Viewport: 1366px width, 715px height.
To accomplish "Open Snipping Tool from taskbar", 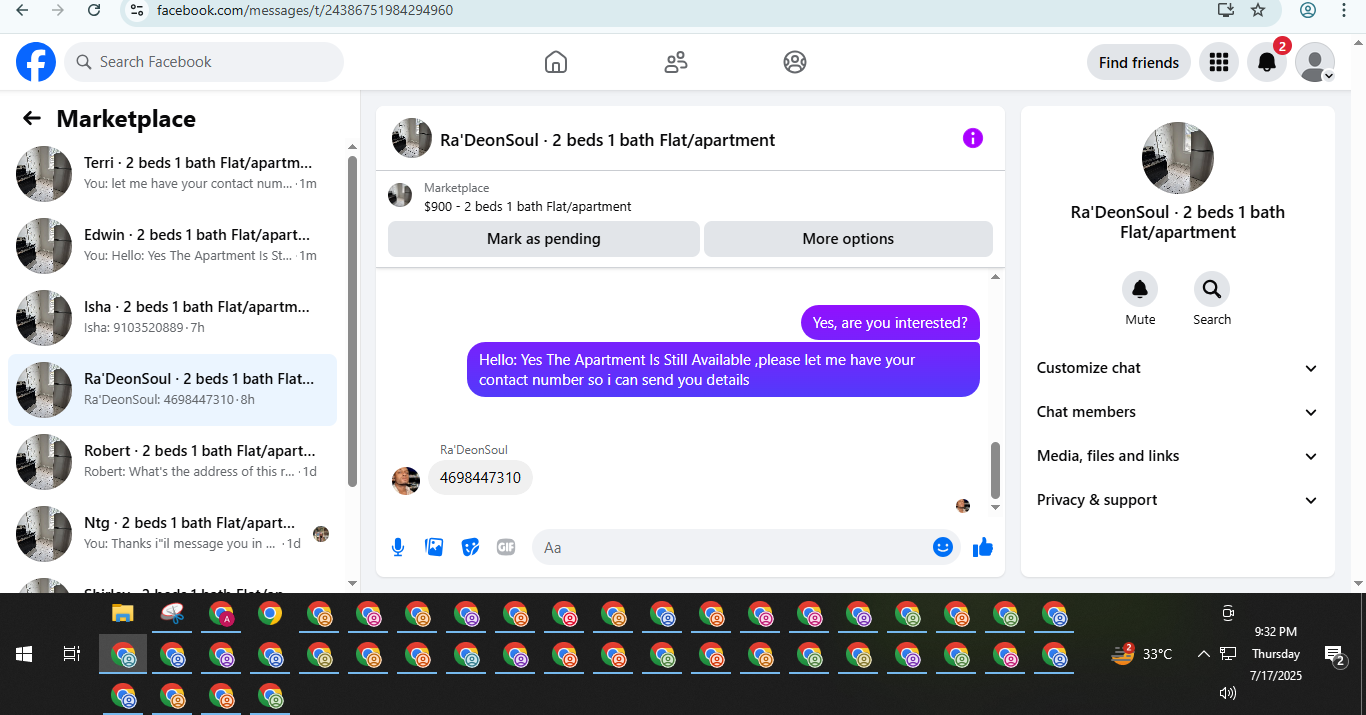I will 172,613.
